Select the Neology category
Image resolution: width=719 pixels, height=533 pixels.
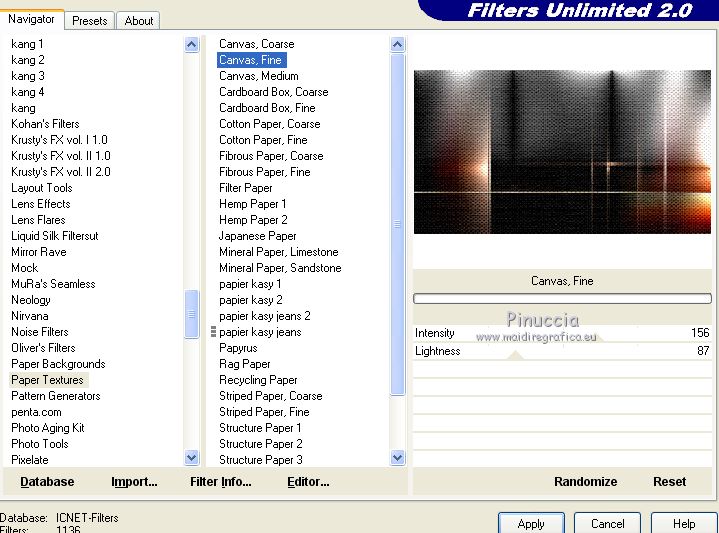pos(31,300)
